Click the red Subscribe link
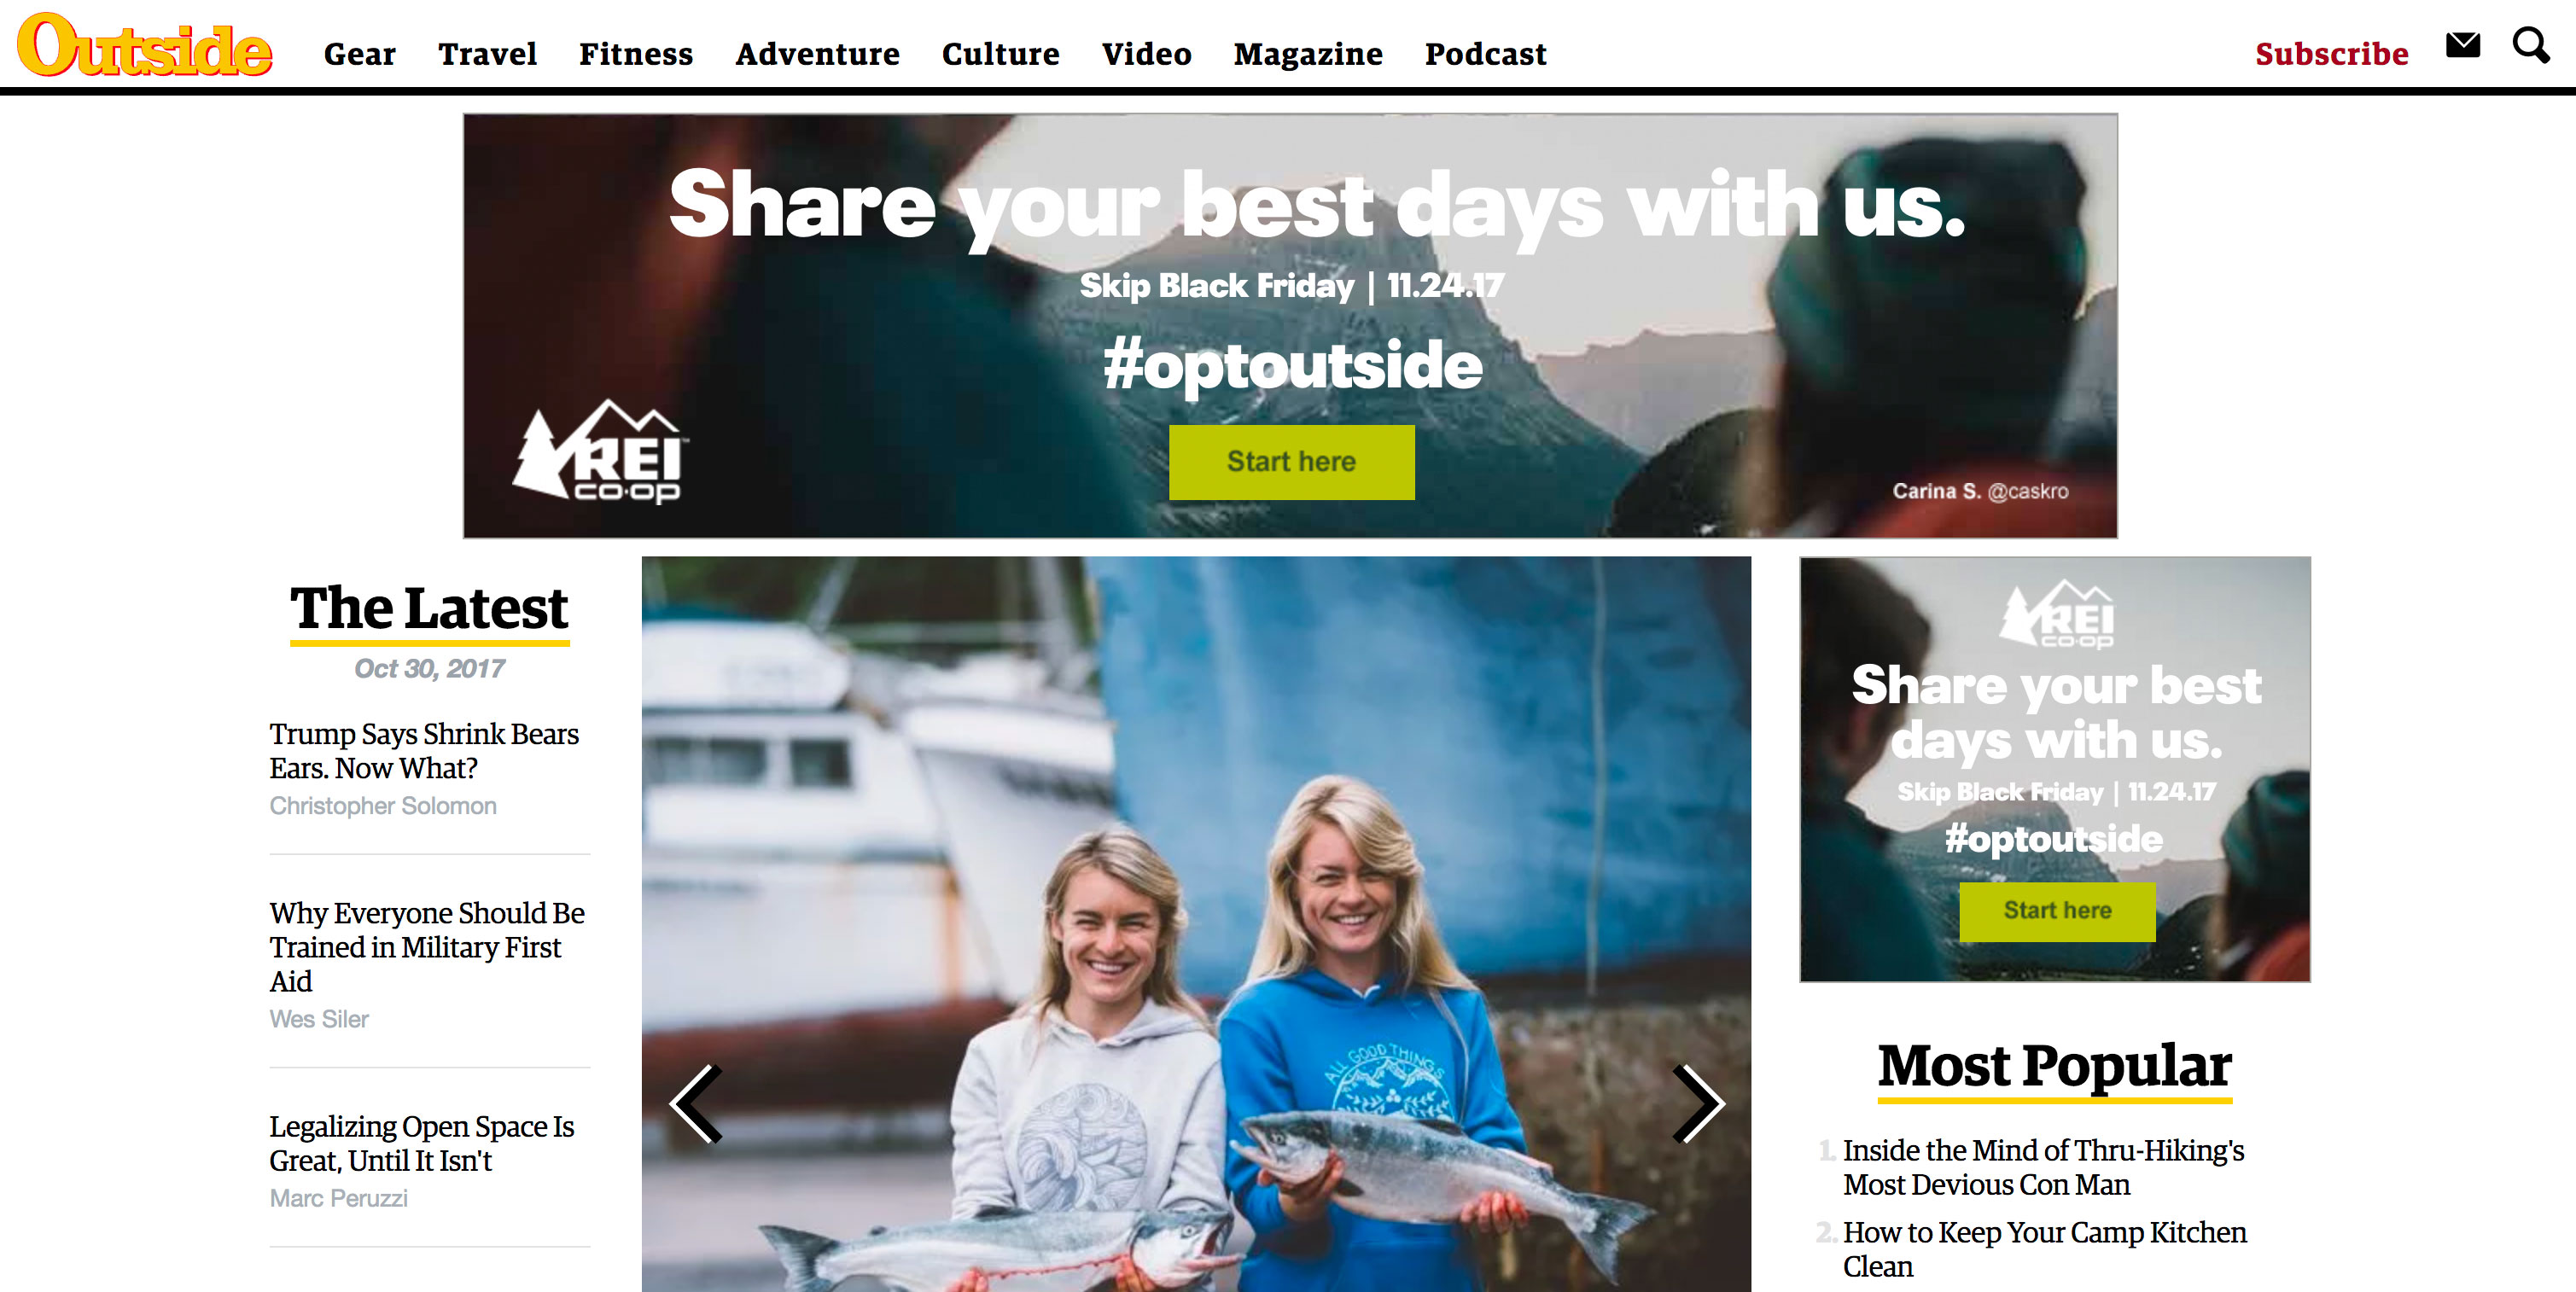The width and height of the screenshot is (2576, 1292). point(2331,54)
